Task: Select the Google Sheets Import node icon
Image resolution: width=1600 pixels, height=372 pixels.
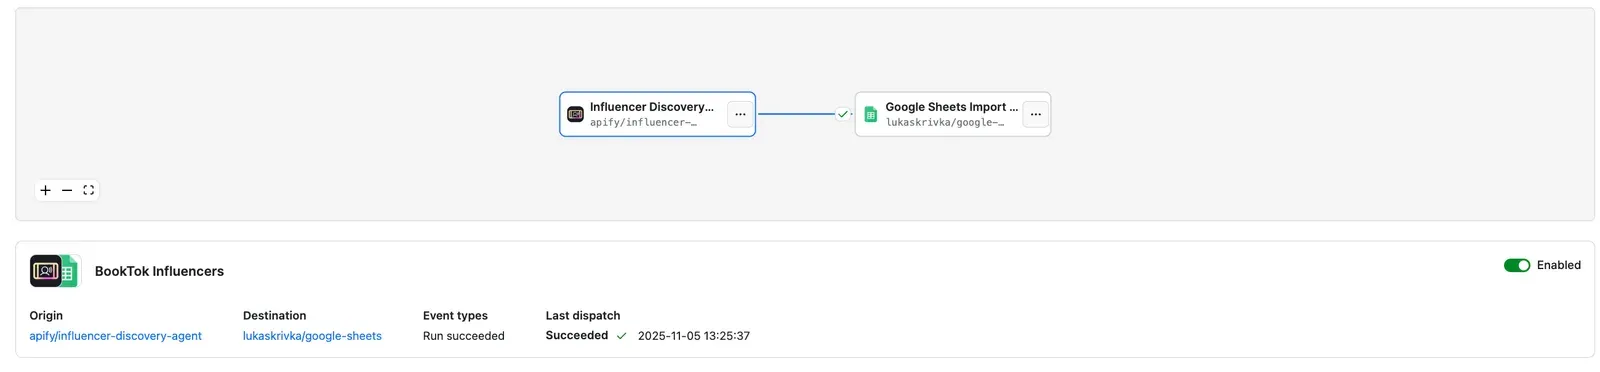Action: point(870,114)
